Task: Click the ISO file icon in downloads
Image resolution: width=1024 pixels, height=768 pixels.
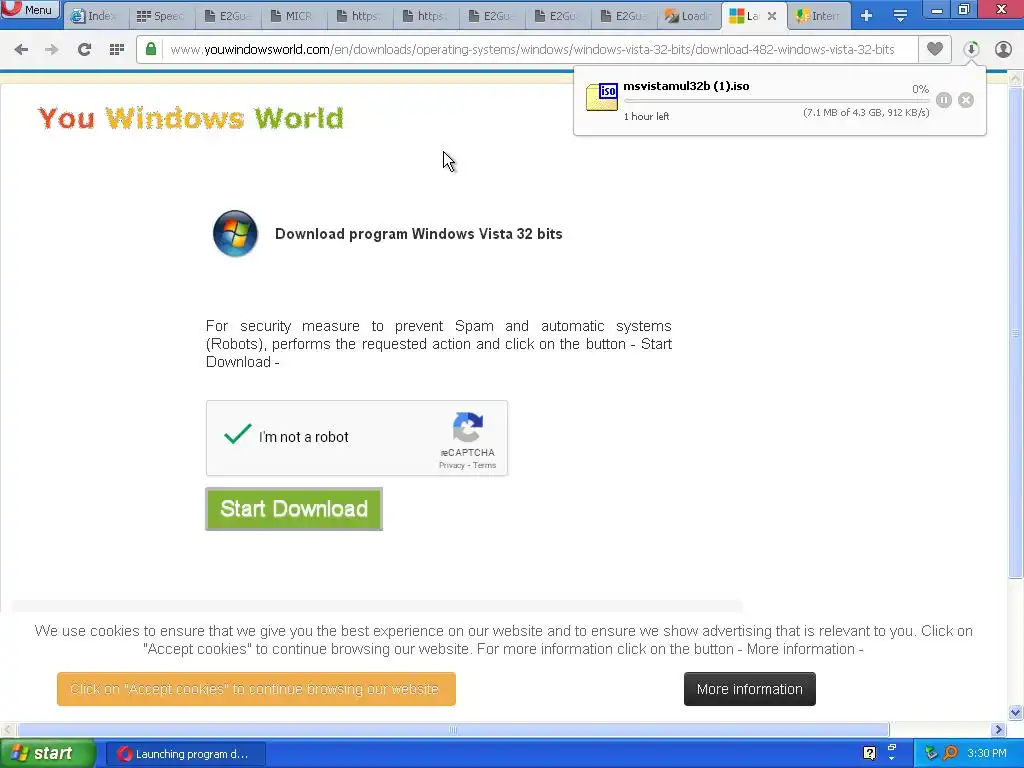Action: coord(602,97)
